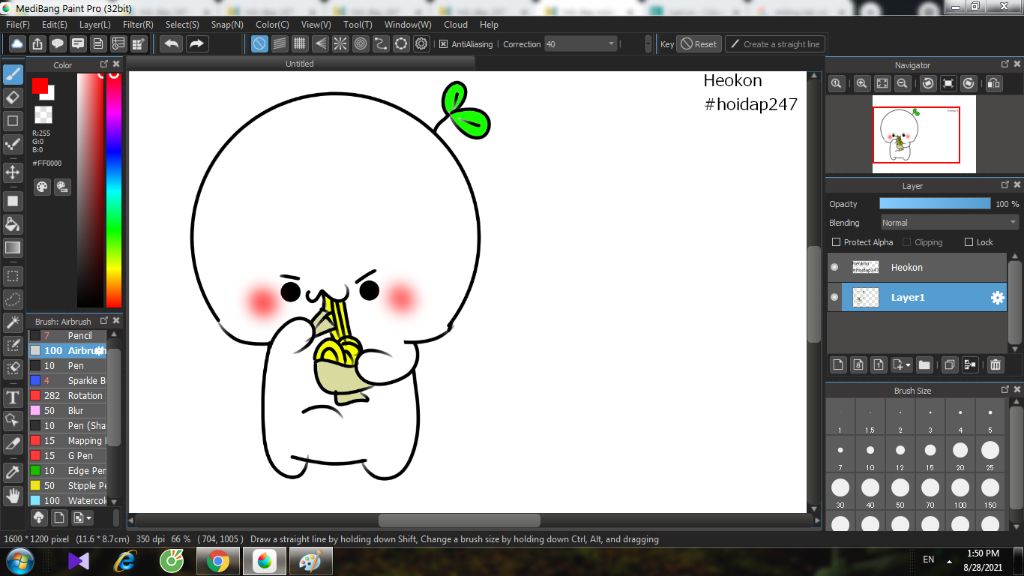The image size is (1024, 576).
Task: Open snap settings gear icon
Action: click(x=421, y=44)
